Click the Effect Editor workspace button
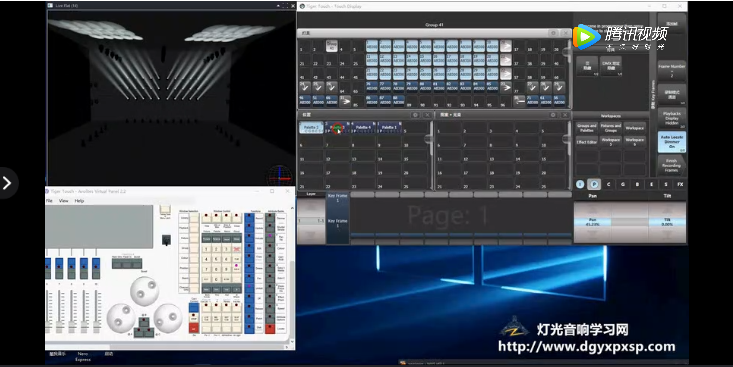Viewport: 733px width, 367px height. (x=586, y=142)
